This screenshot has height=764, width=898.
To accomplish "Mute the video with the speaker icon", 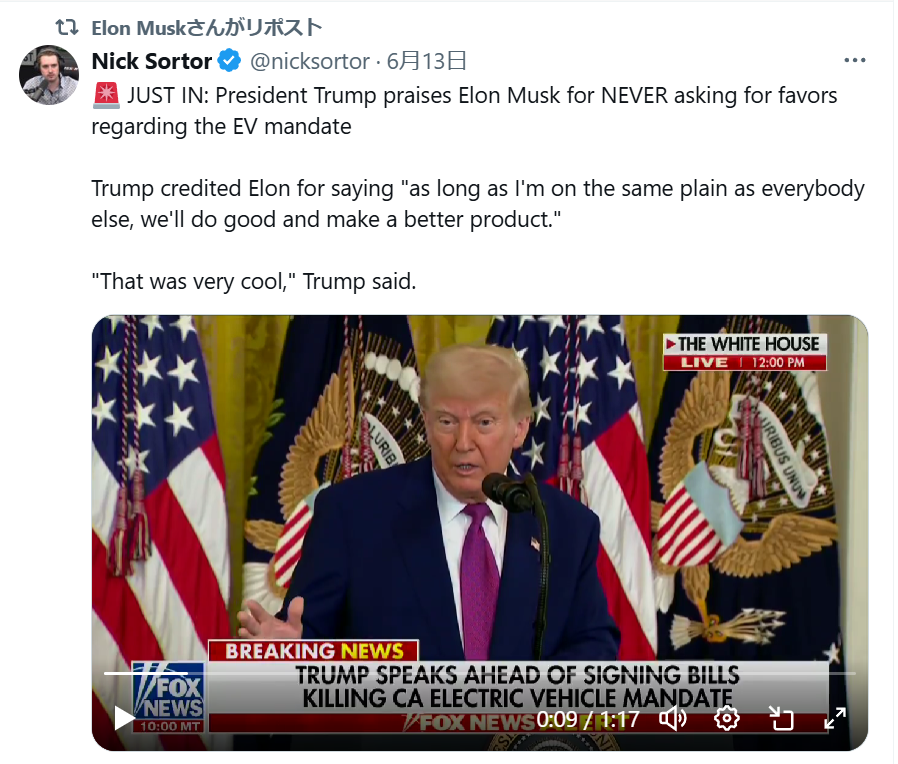I will (x=673, y=718).
